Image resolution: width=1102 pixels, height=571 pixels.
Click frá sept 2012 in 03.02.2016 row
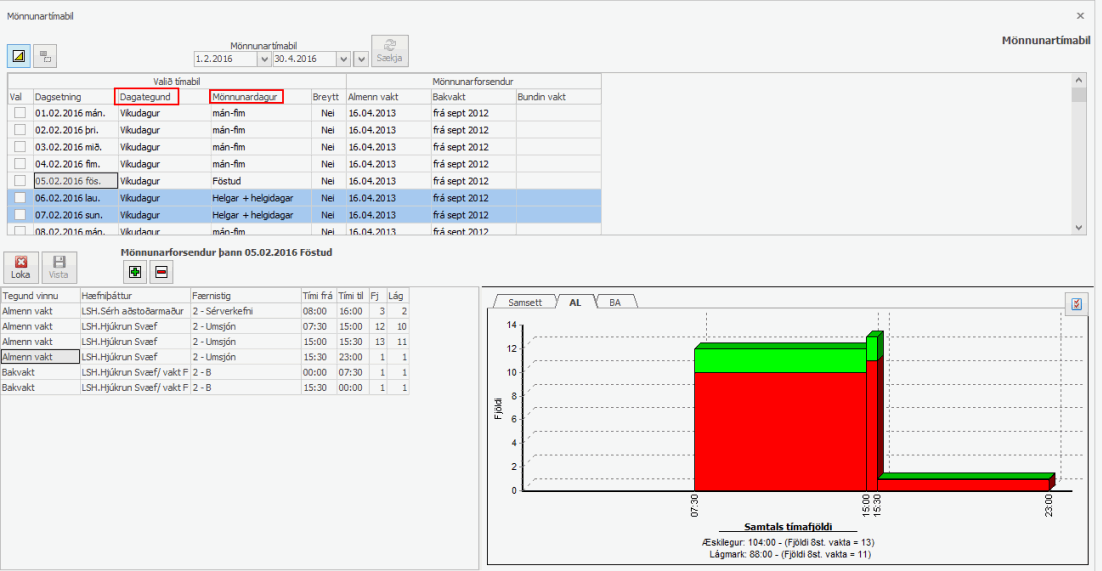click(x=472, y=146)
